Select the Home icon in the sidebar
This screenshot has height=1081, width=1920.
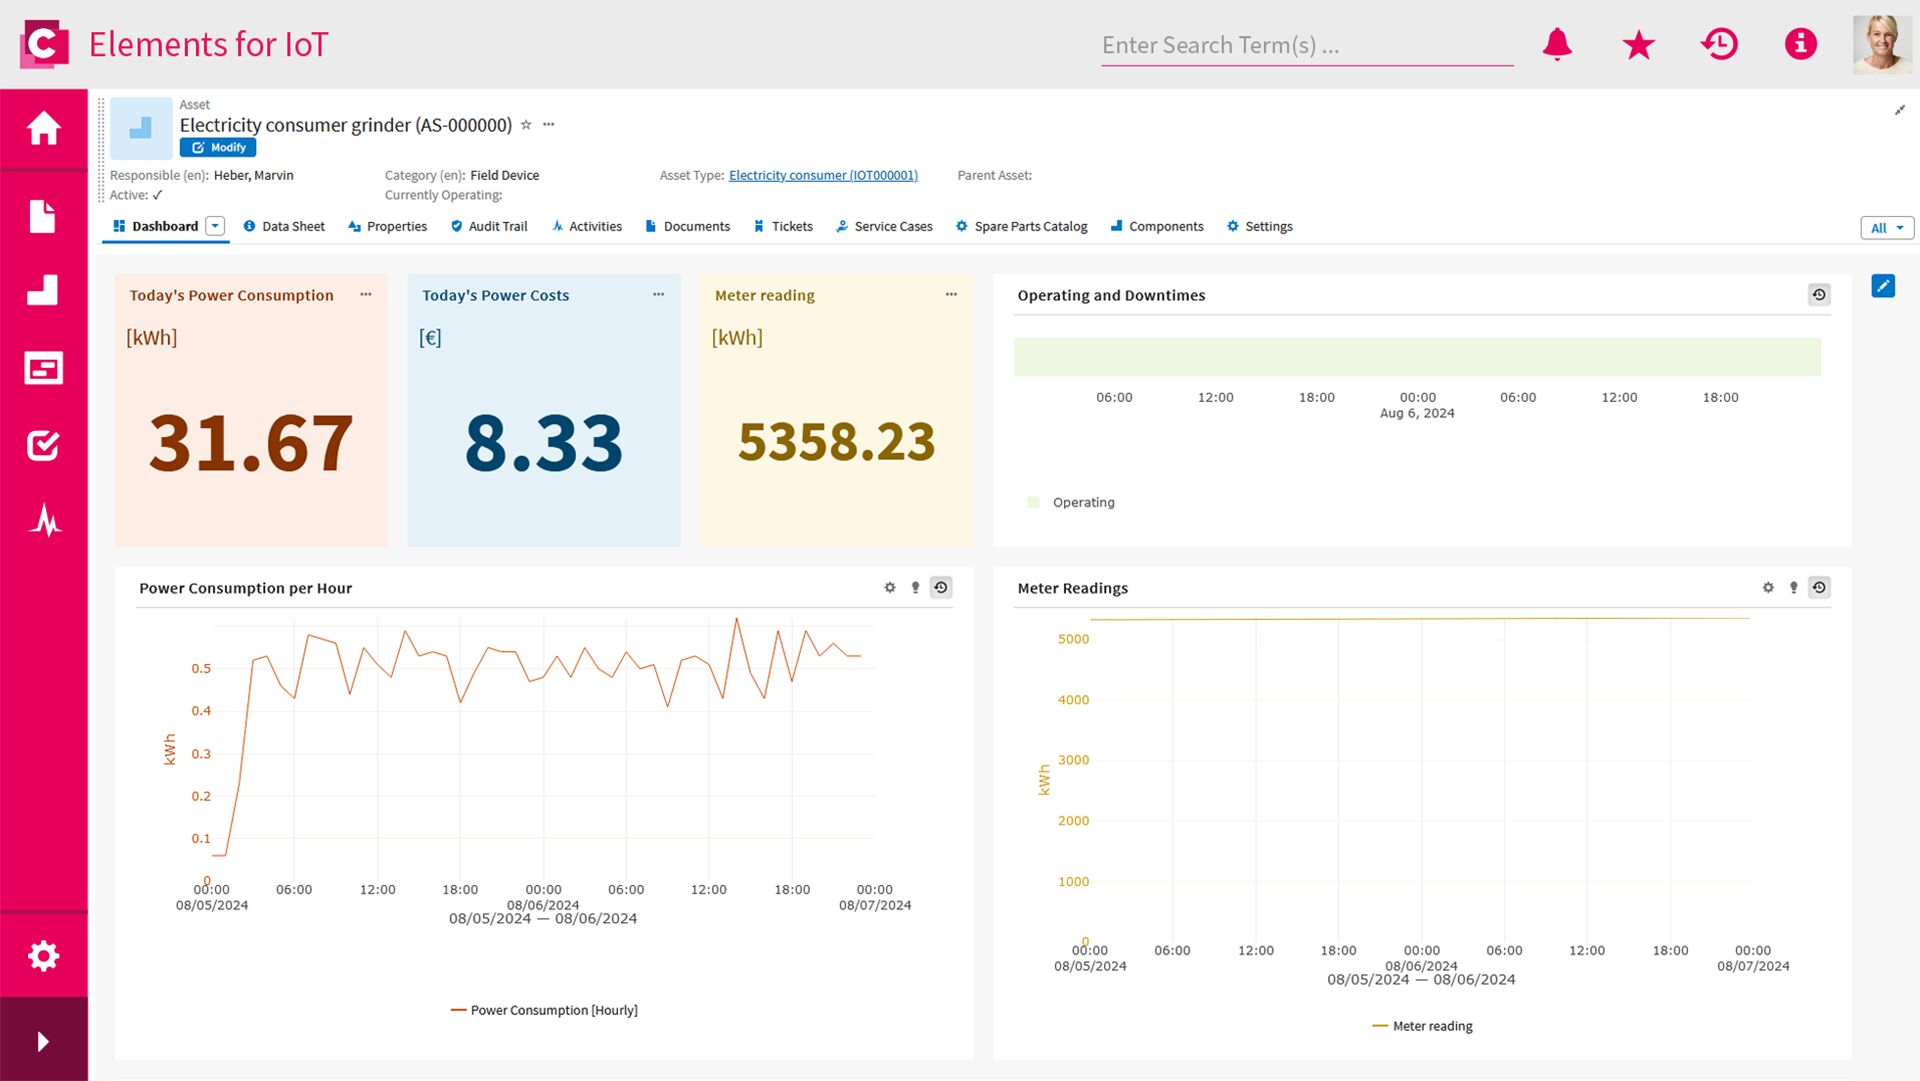44,128
